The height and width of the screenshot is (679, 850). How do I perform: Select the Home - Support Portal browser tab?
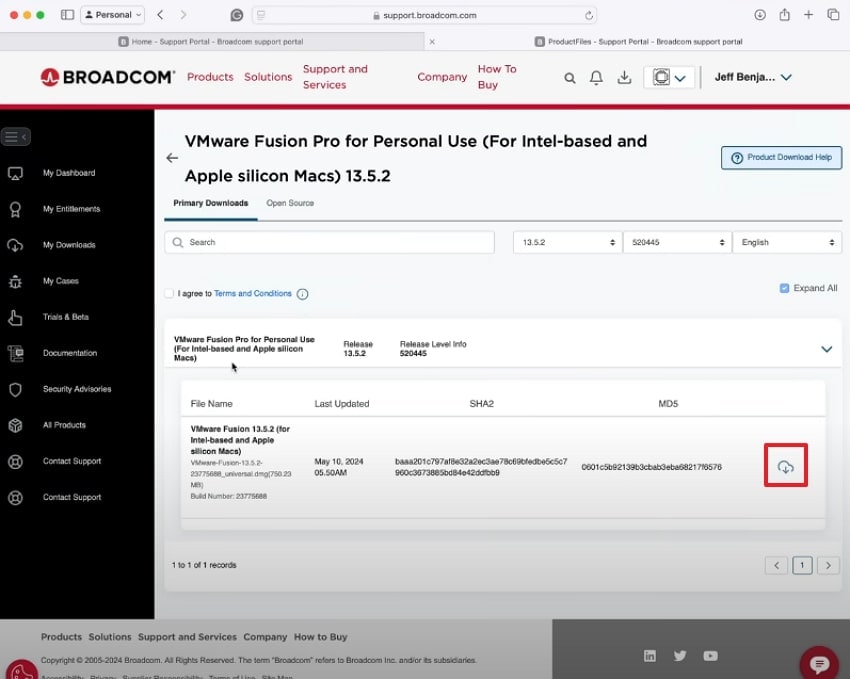pos(211,42)
